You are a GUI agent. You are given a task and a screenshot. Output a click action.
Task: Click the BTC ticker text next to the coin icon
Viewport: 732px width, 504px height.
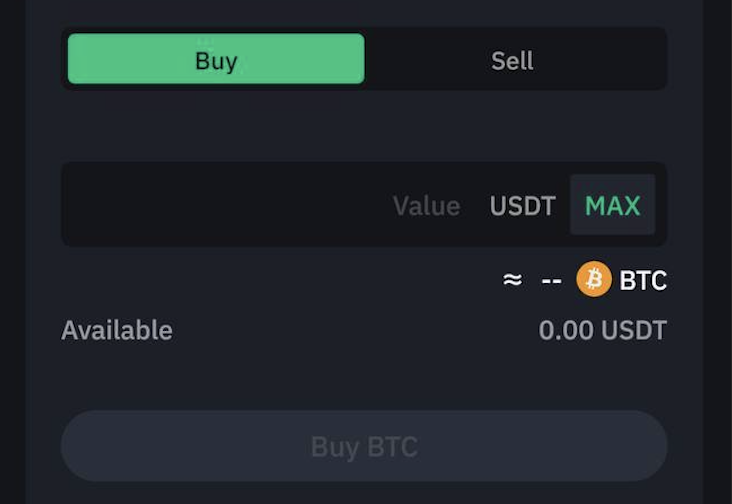click(x=643, y=280)
